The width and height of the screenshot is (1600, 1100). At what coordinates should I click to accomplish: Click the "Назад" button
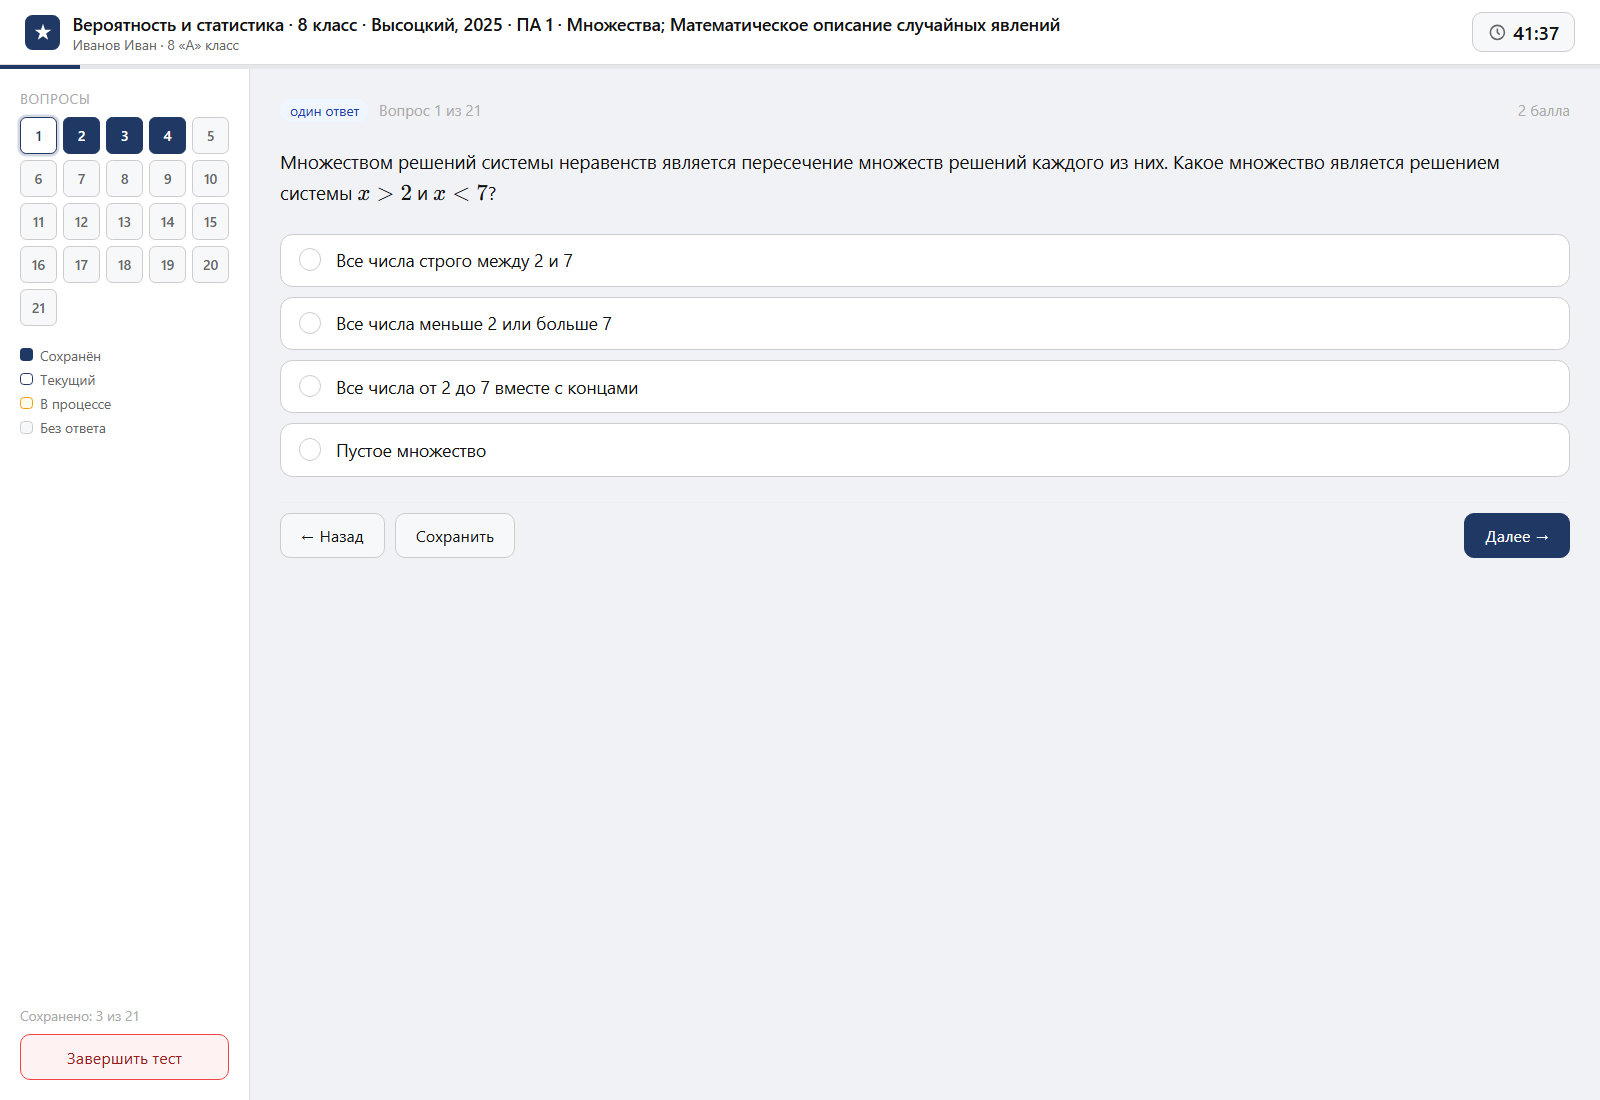[332, 536]
